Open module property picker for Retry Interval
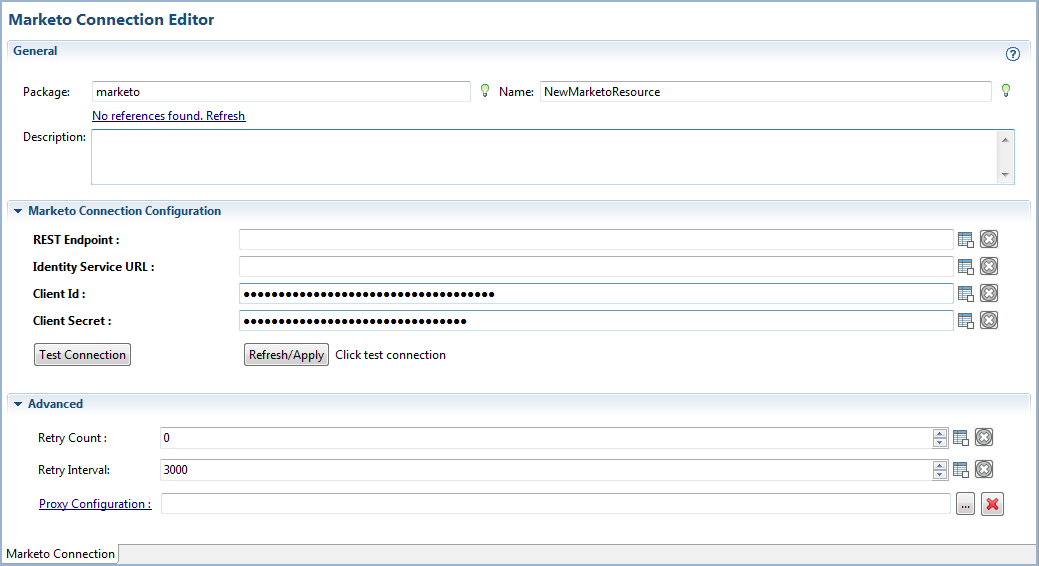Viewport: 1039px width, 566px height. coord(961,470)
